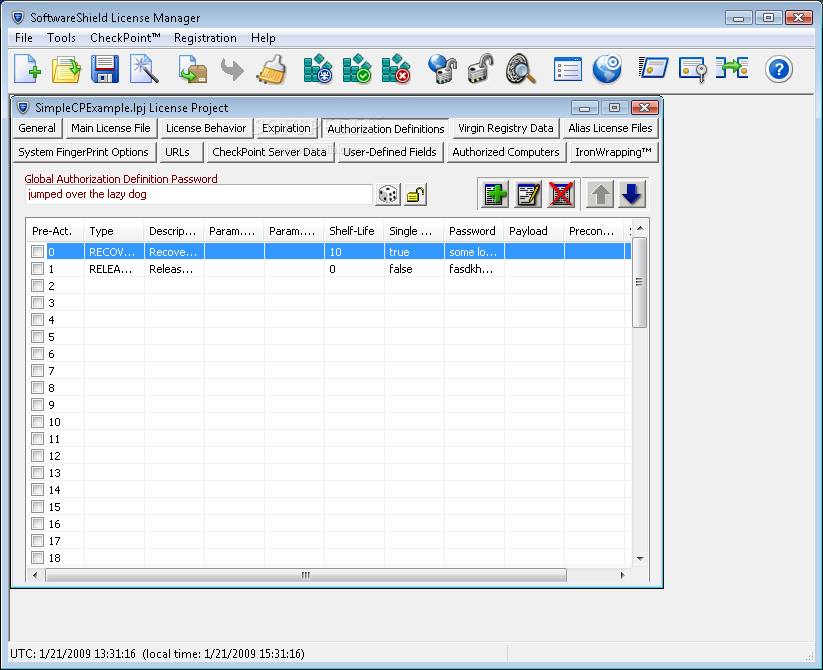Generate random password with dice icon
Image resolution: width=823 pixels, height=670 pixels.
tap(388, 195)
